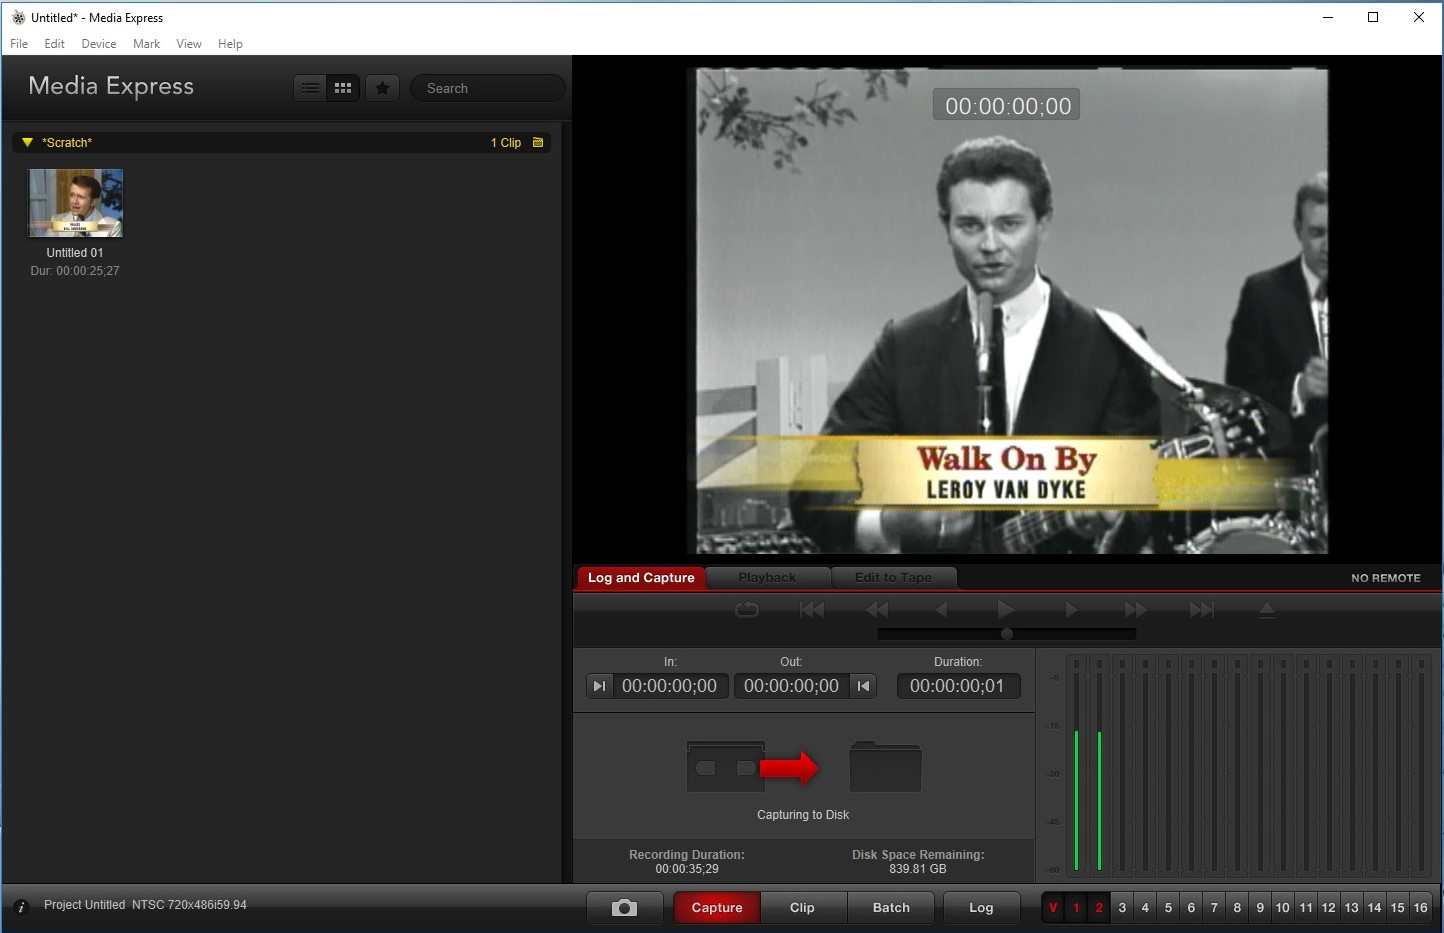Enable audio channel 15
This screenshot has height=933, width=1444.
pos(1398,908)
